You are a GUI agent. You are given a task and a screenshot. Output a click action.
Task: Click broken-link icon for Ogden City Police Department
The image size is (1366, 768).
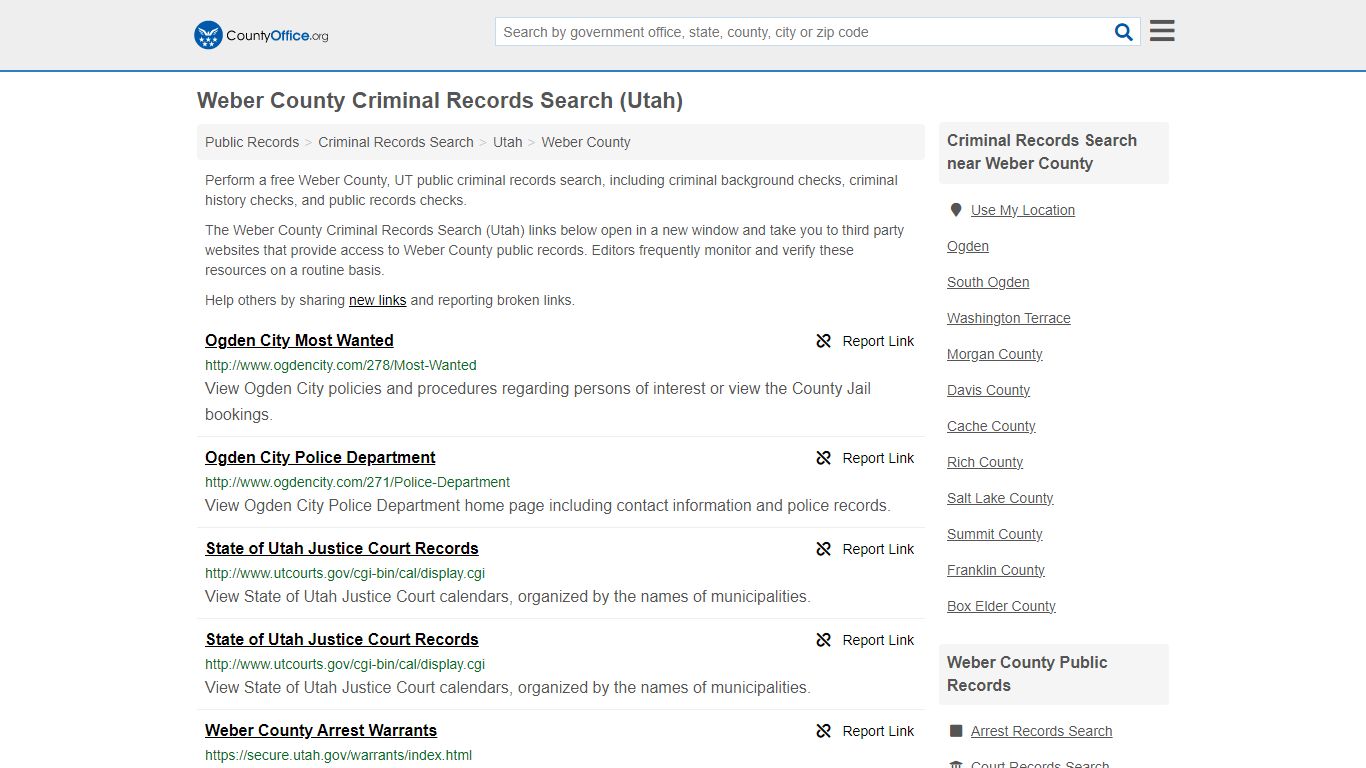[824, 458]
